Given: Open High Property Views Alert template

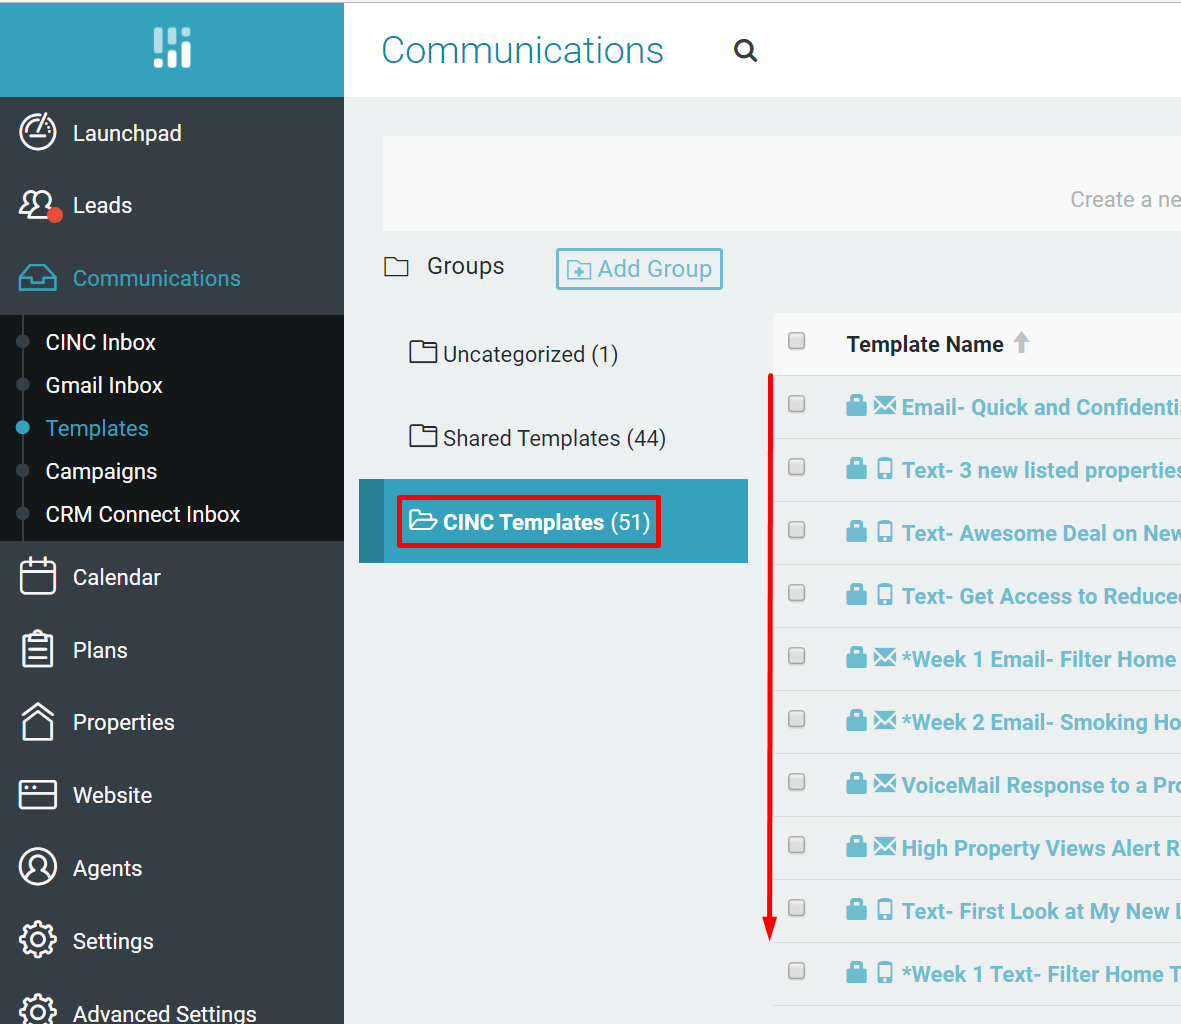Looking at the screenshot, I should 1041,849.
